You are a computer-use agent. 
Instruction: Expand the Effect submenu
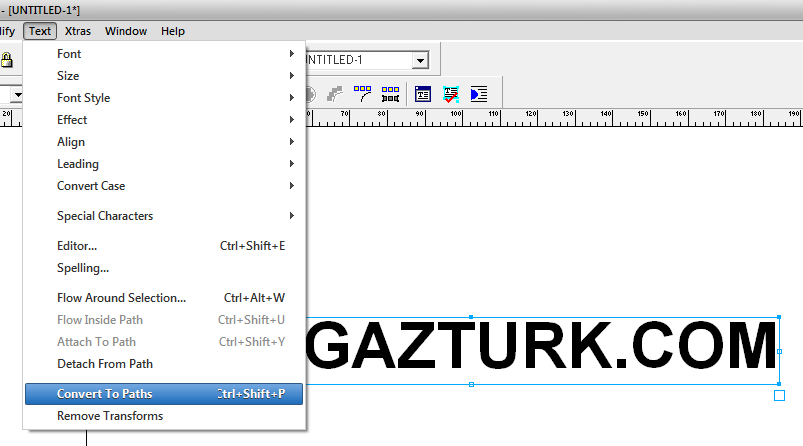tap(164, 120)
